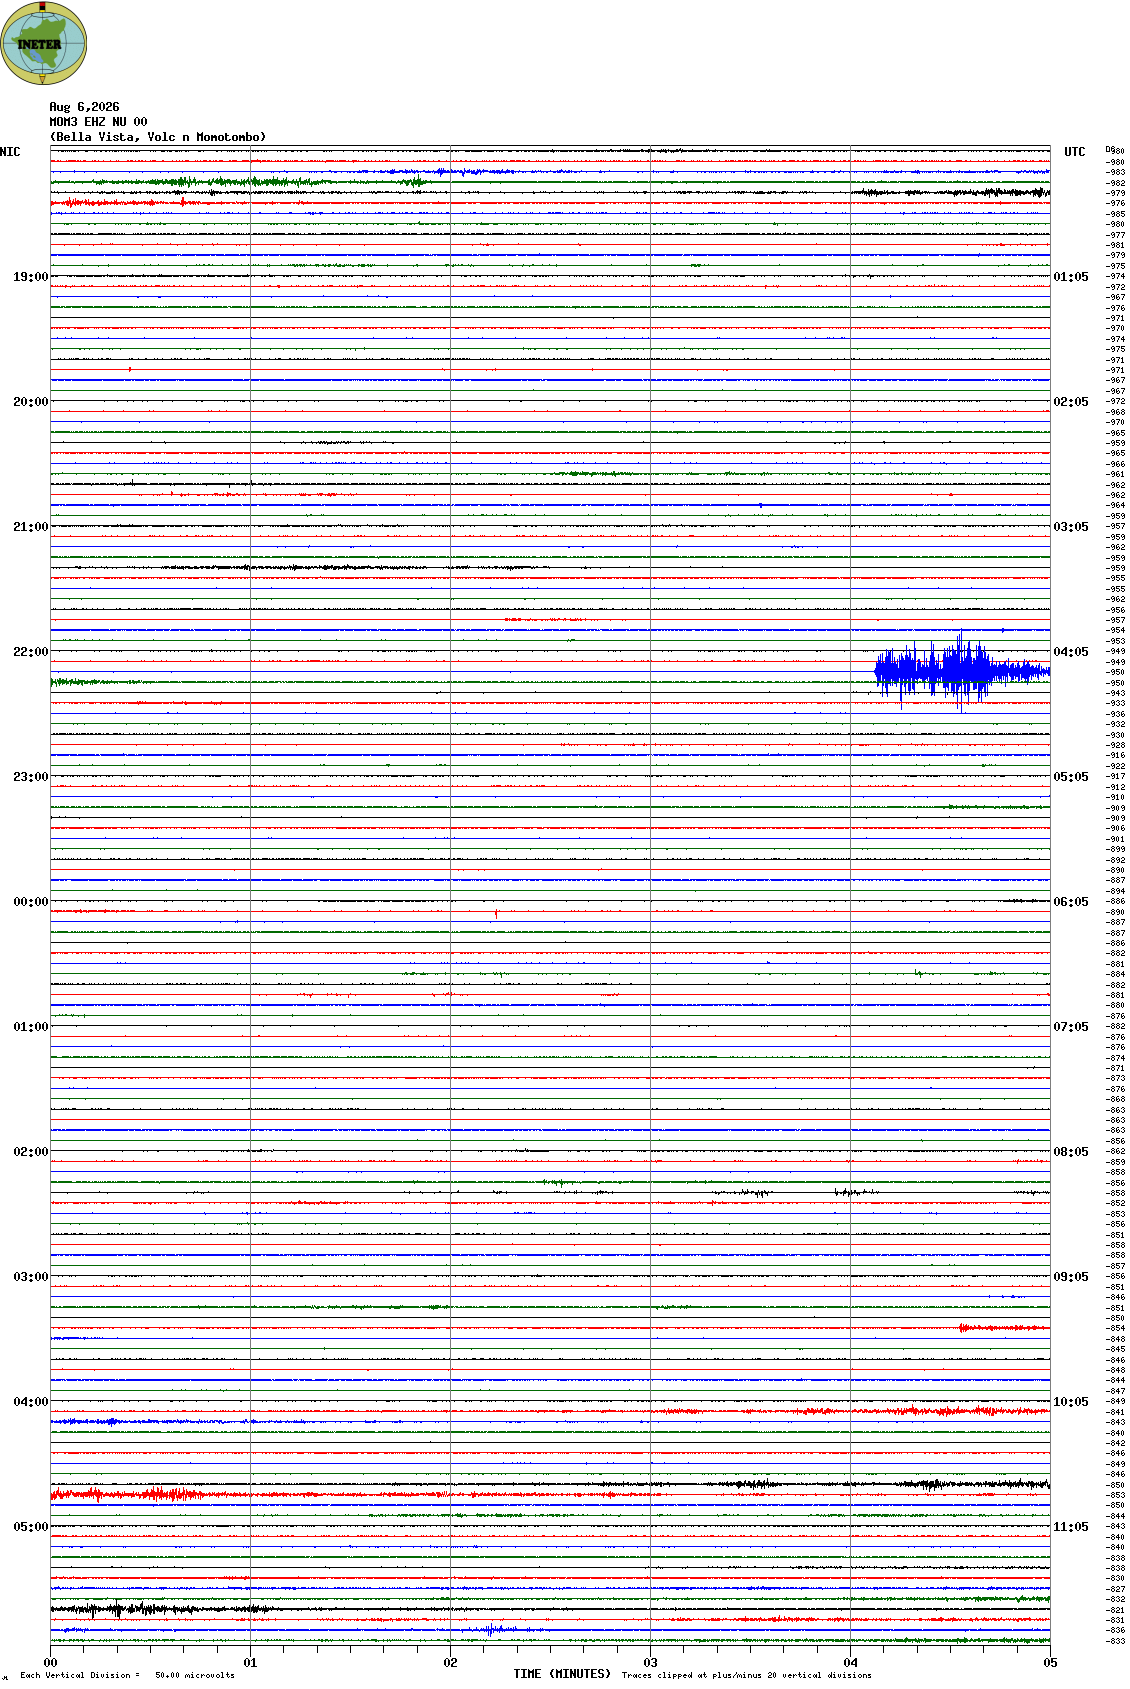Click the large blue seismic event burst
The width and height of the screenshot is (1130, 1689).
962,670
